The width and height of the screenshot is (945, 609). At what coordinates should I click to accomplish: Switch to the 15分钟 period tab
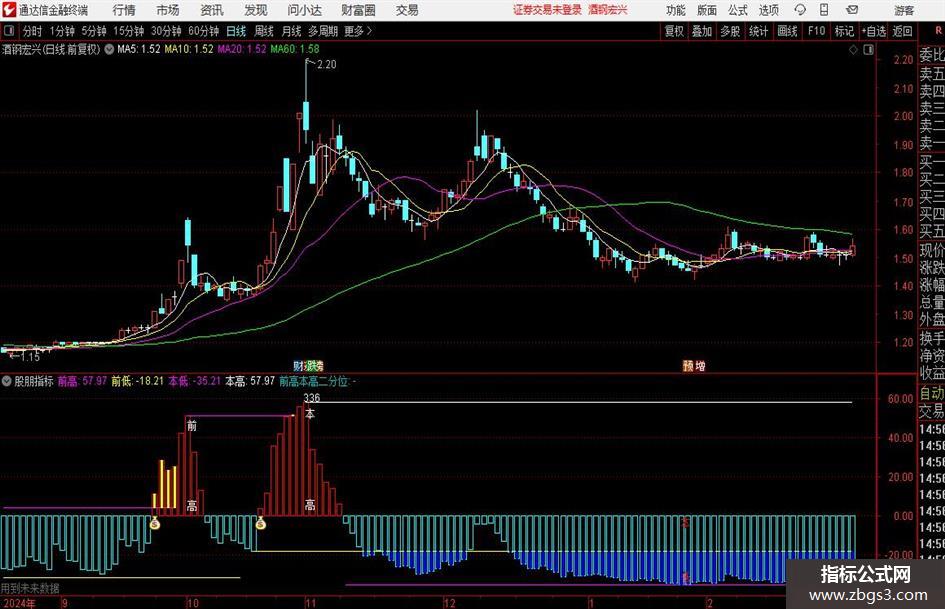[129, 31]
